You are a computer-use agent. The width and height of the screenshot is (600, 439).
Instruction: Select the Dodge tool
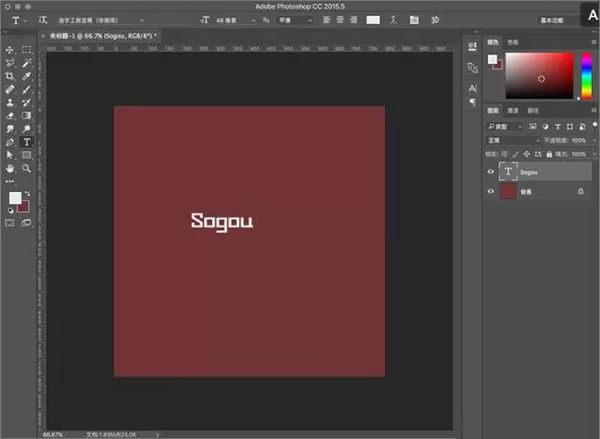(26, 129)
